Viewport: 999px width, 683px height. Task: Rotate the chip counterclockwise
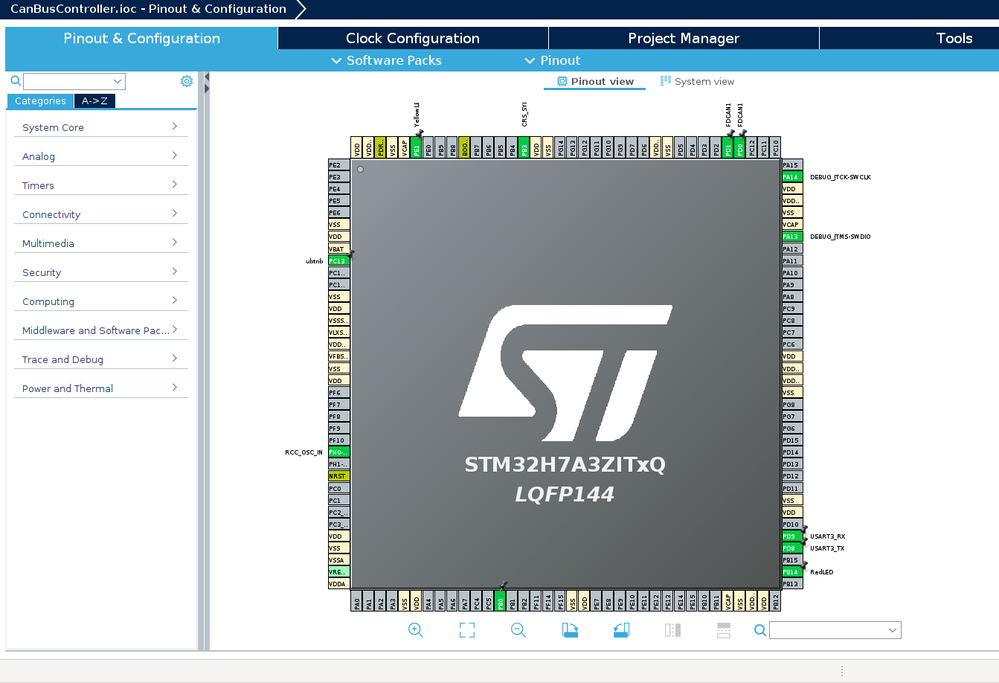(x=621, y=630)
